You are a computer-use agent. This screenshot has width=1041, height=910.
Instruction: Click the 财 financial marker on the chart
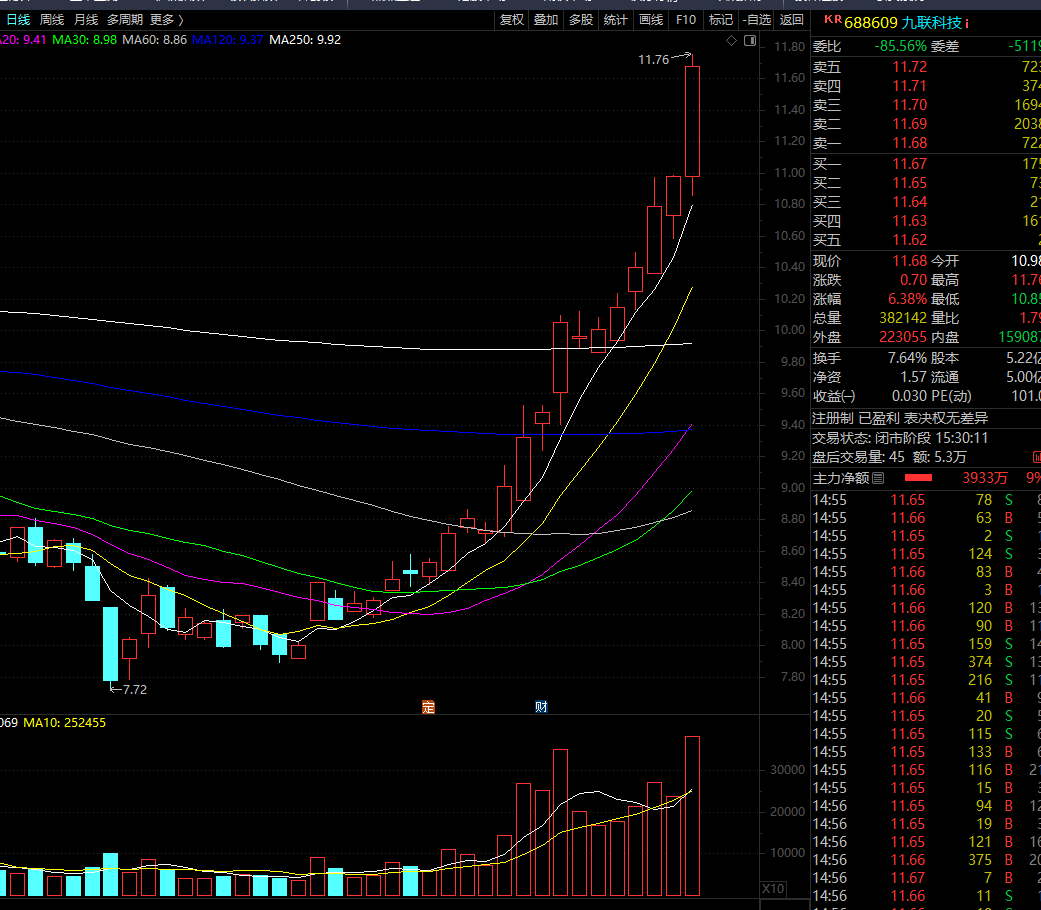click(x=541, y=707)
